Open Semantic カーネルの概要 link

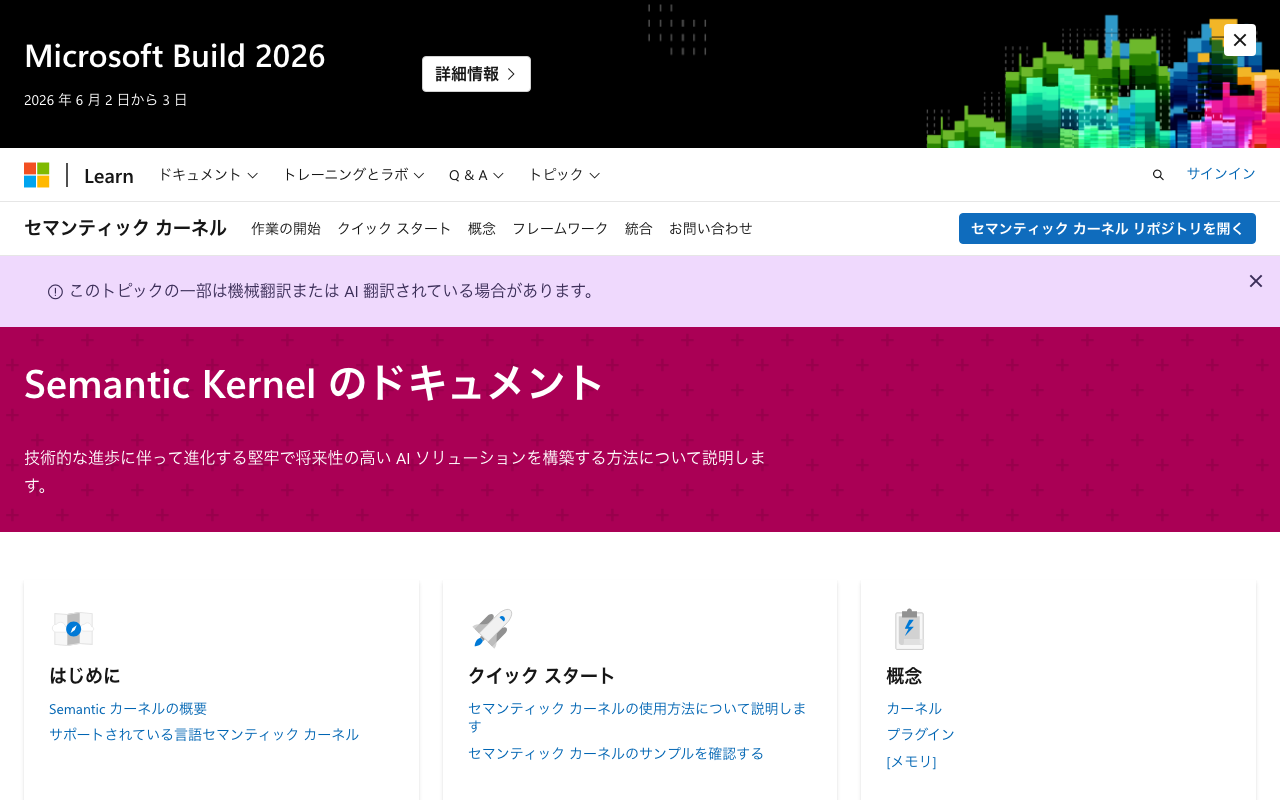coord(128,708)
